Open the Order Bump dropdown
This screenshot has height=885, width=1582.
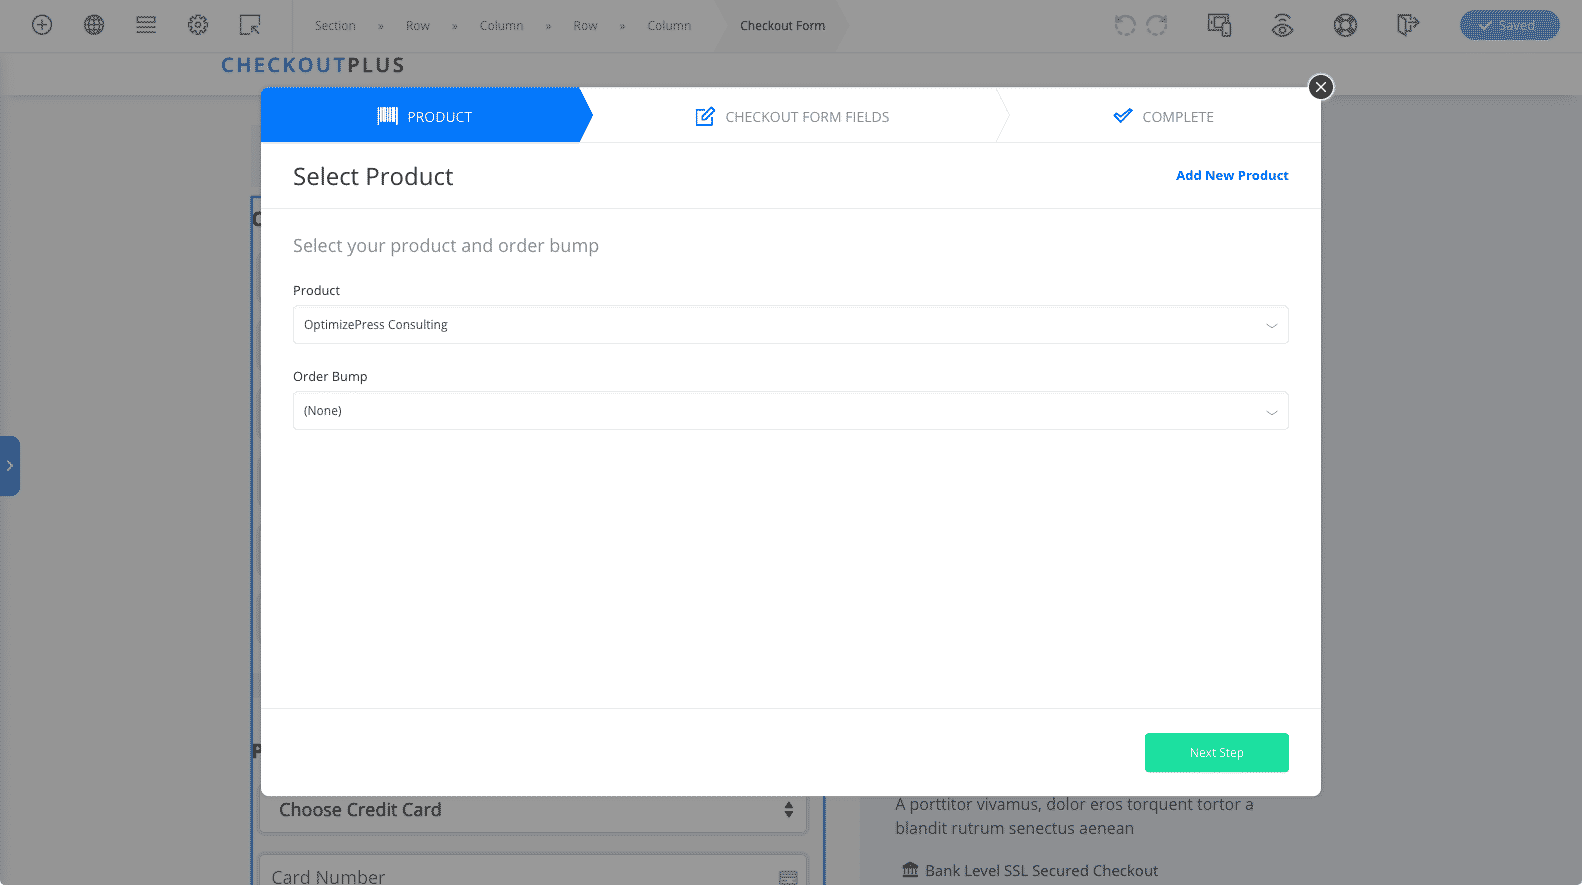pos(790,410)
